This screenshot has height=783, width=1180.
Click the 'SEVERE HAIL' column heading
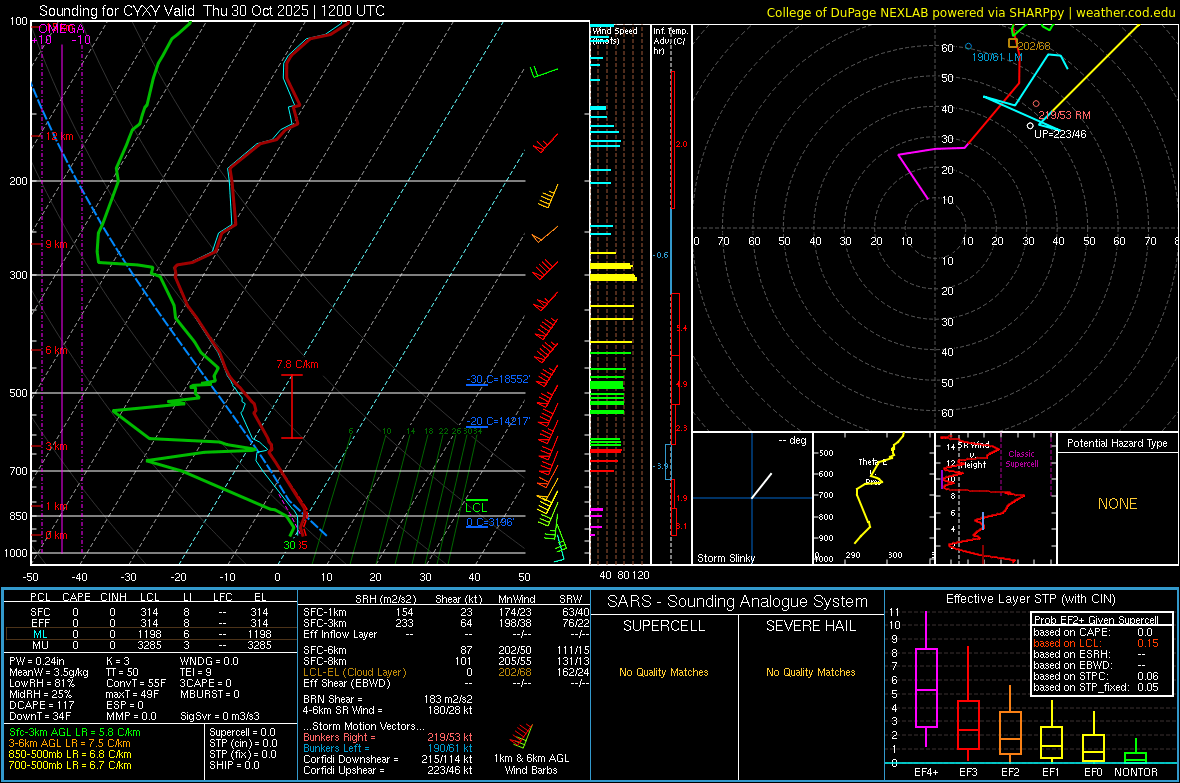[810, 626]
